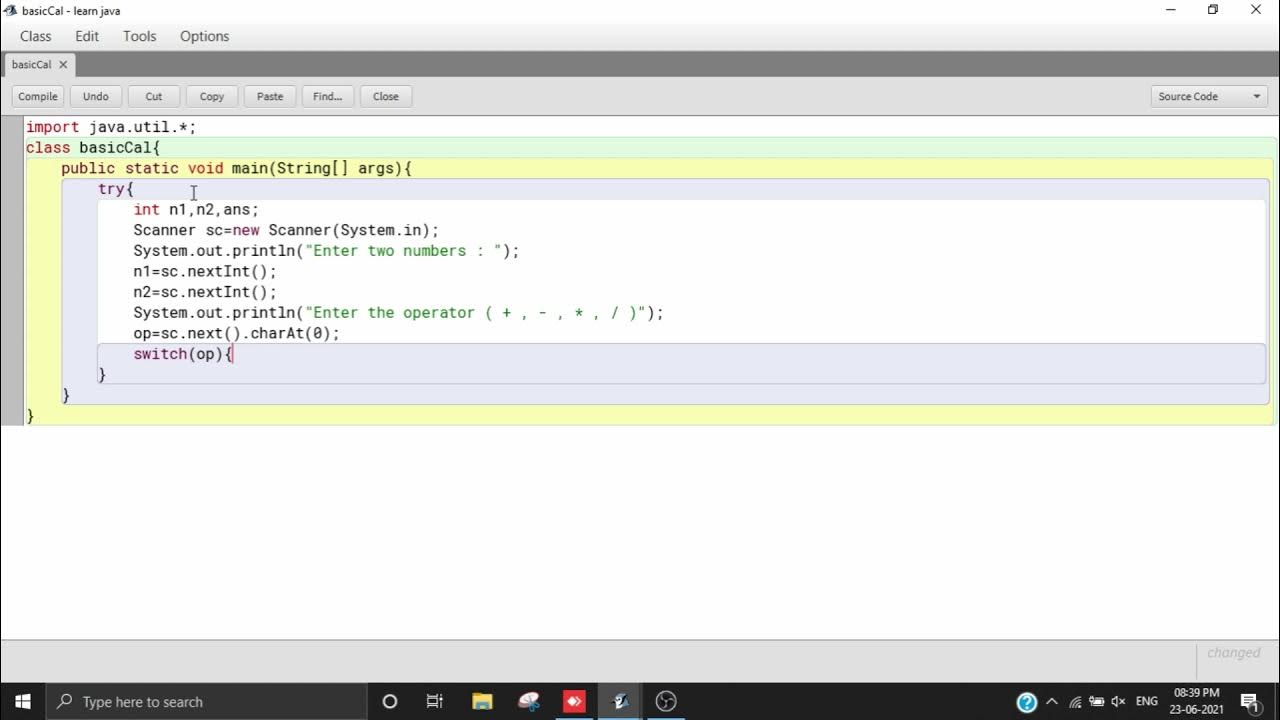This screenshot has height=720, width=1280.
Task: Click the Undo button
Action: (x=96, y=96)
